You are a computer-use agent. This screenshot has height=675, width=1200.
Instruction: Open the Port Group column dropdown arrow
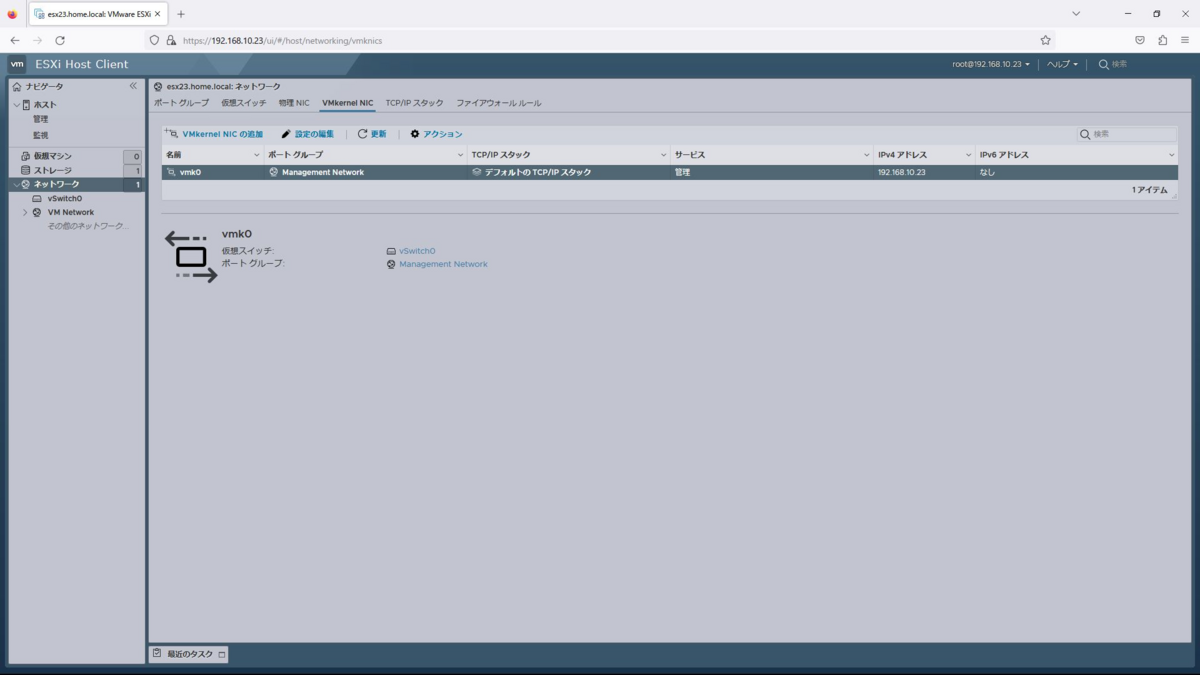[460, 155]
